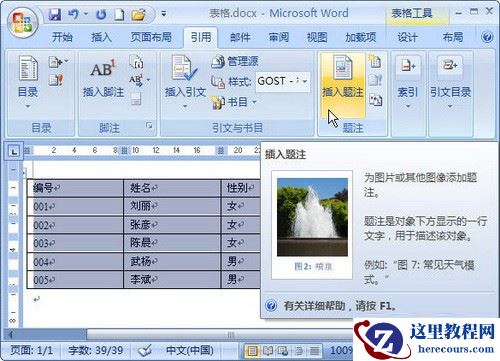This screenshot has height=361, width=500.
Task: Click the proofing check icon in status bar
Action: pos(145,350)
